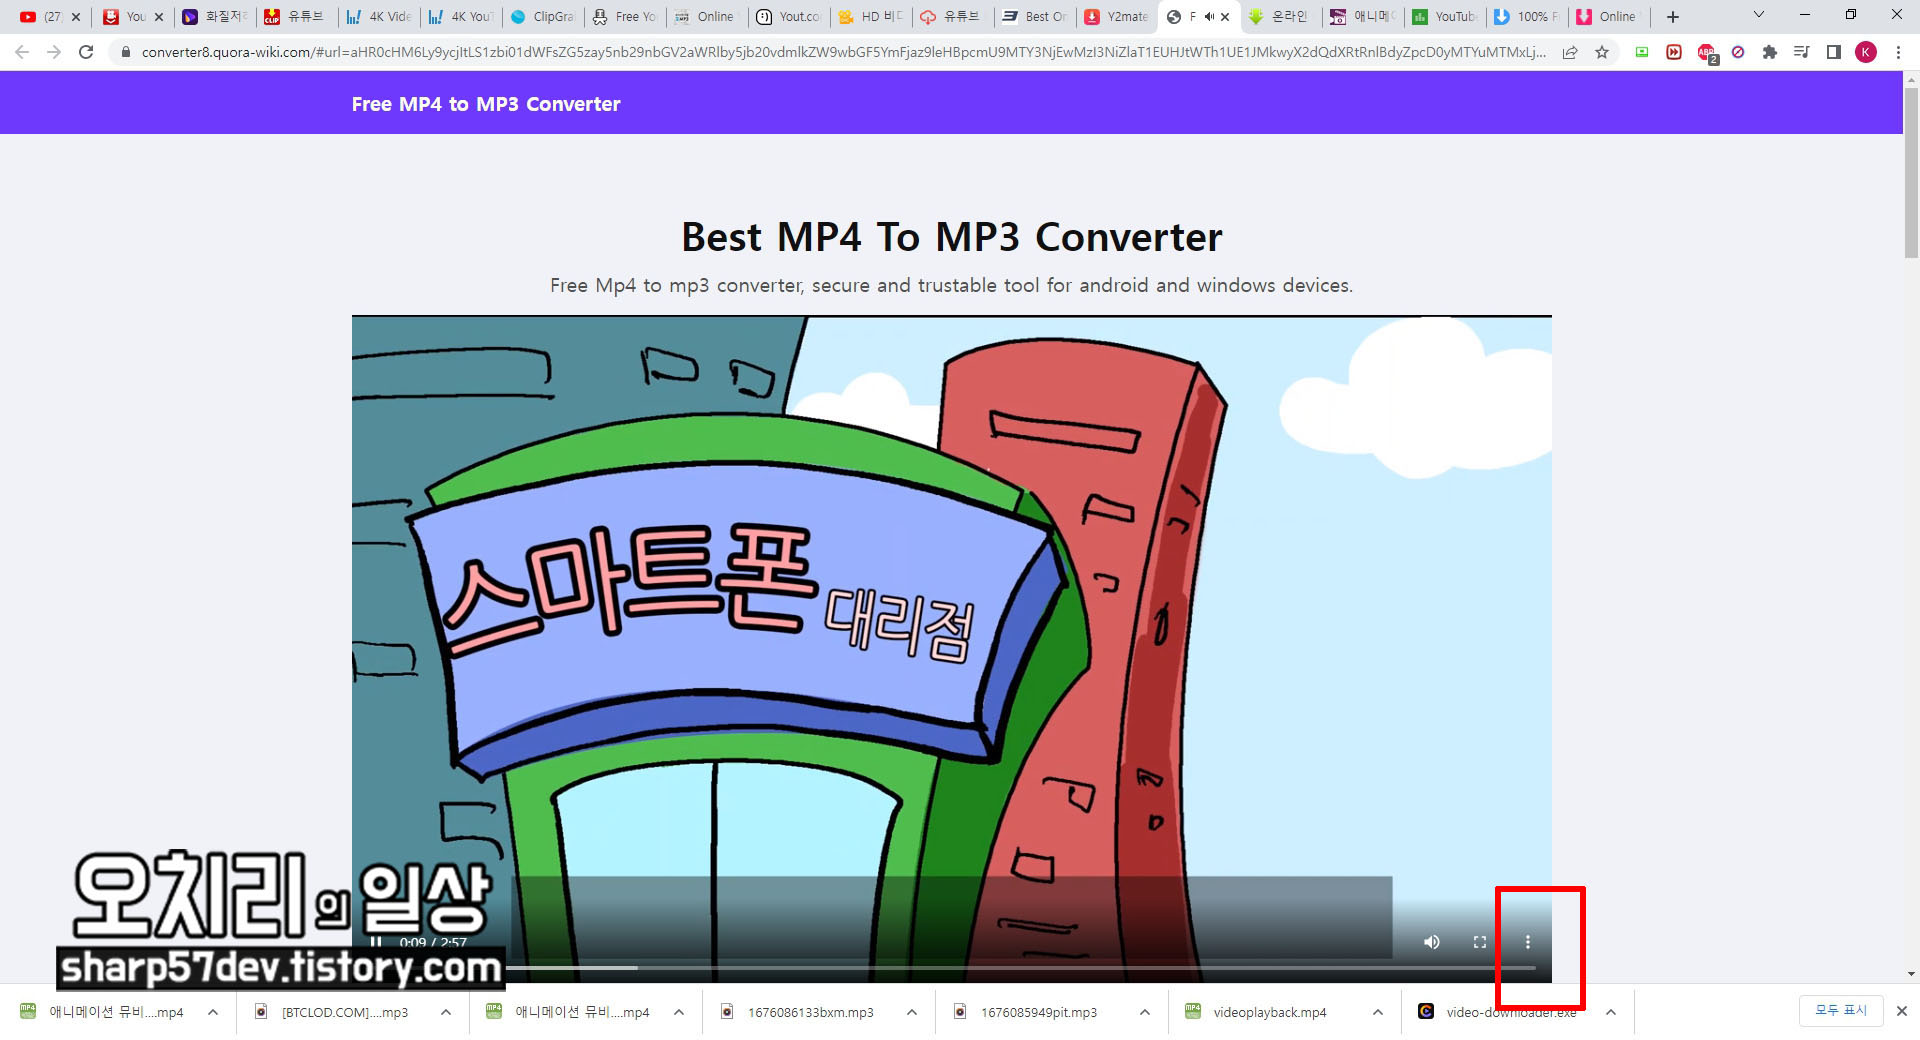The height and width of the screenshot is (1040, 1920).
Task: Expand options for 1676085949pit.mp3 download
Action: click(1144, 1012)
